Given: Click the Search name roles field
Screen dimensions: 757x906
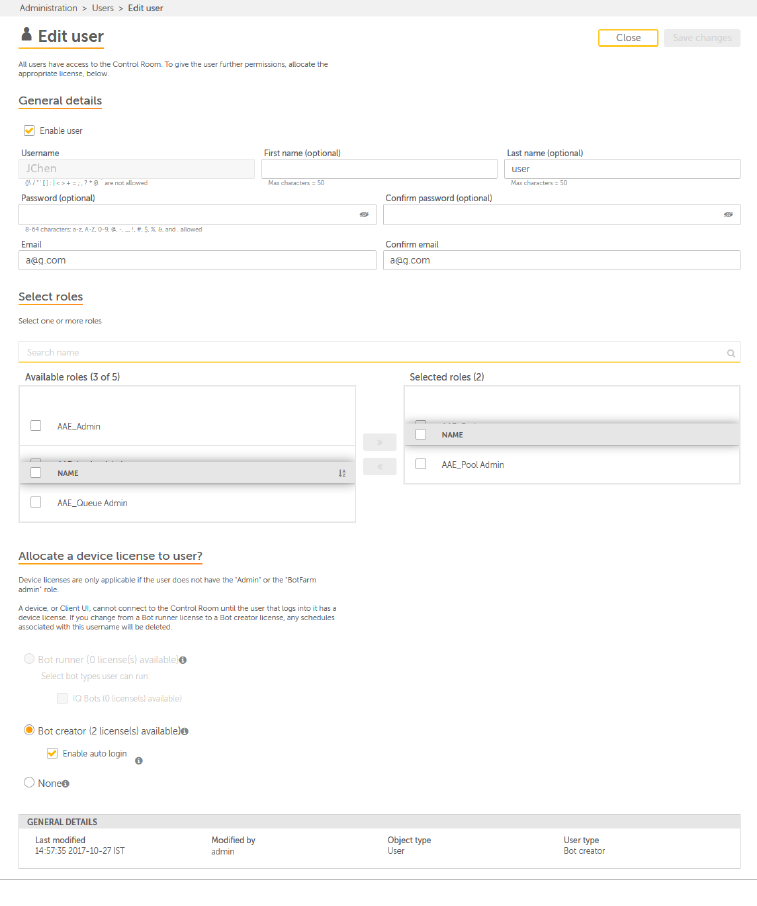Looking at the screenshot, I should (x=370, y=353).
